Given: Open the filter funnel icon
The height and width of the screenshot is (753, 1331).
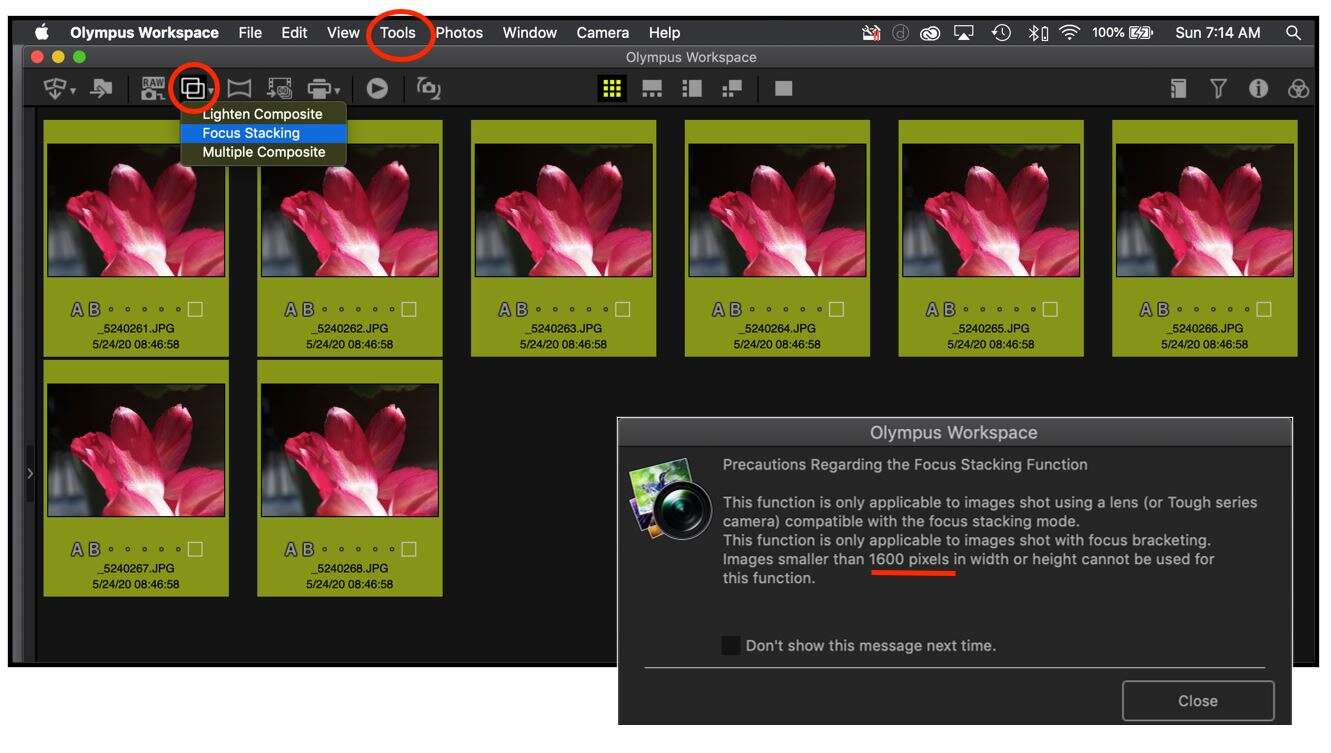Looking at the screenshot, I should tap(1218, 89).
